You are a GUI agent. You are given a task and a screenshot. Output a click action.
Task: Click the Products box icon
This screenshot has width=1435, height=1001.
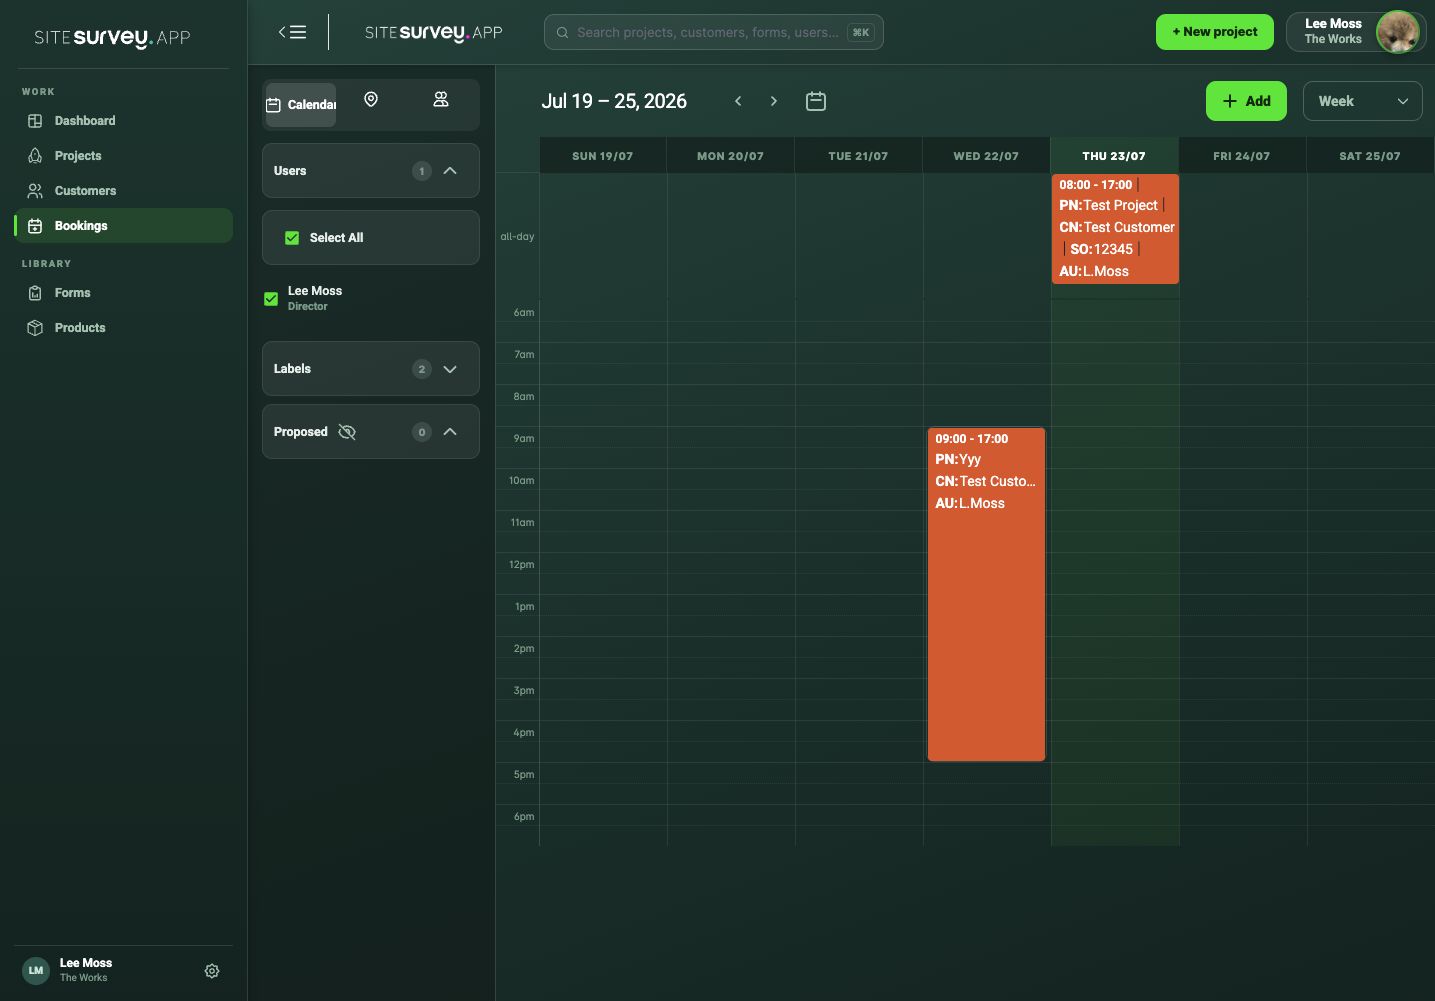click(35, 328)
